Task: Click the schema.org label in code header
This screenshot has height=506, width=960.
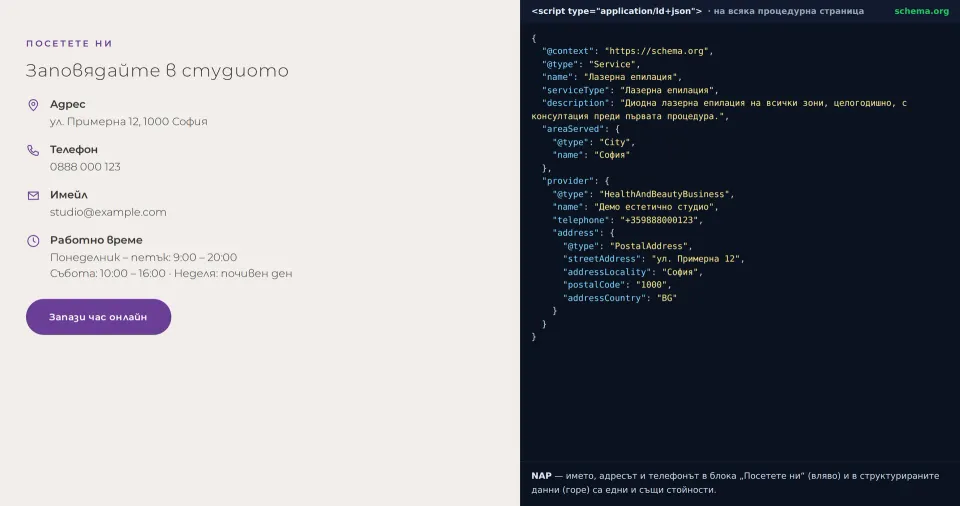Action: (x=921, y=11)
